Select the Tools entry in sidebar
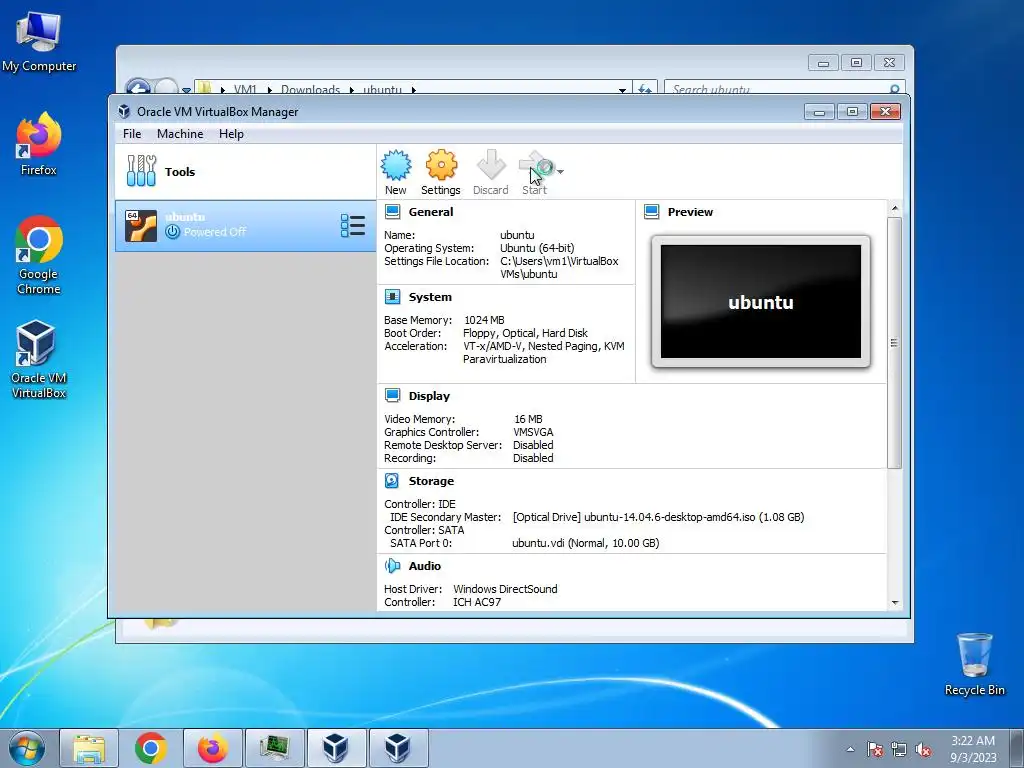Image resolution: width=1024 pixels, height=768 pixels. click(246, 172)
